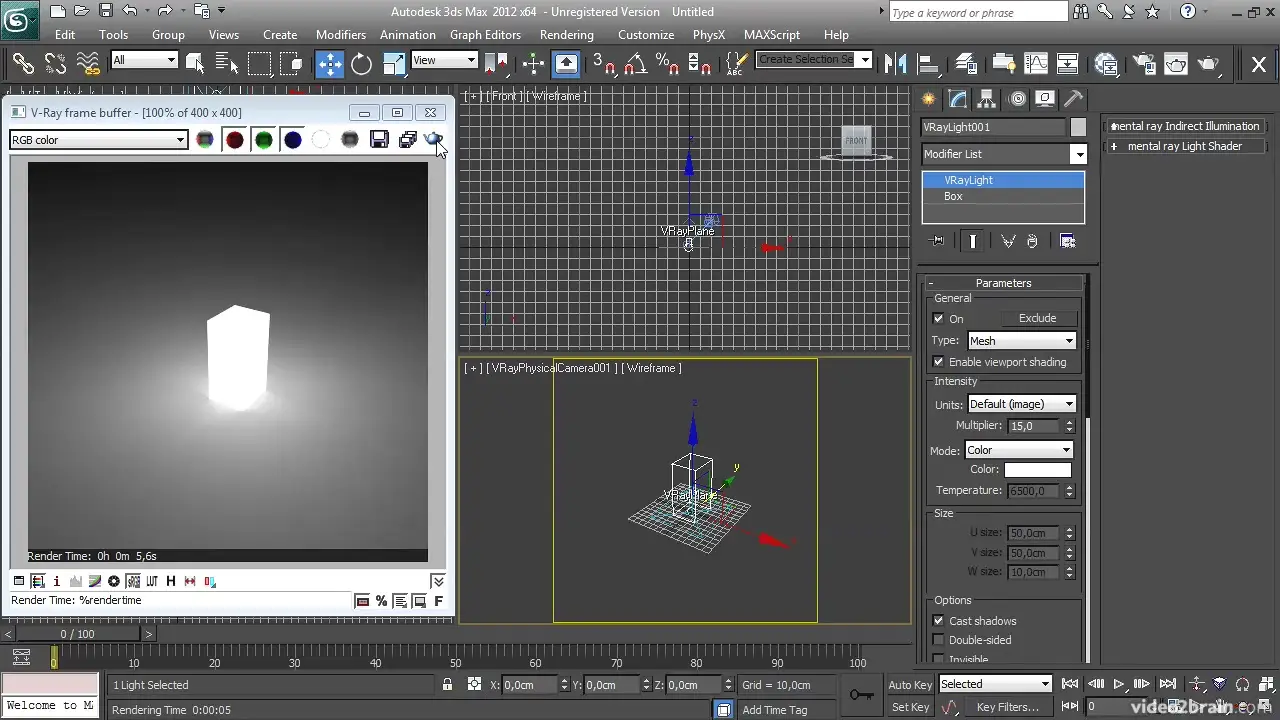Toggle Set Key mode
Image resolution: width=1280 pixels, height=720 pixels.
pos(910,707)
